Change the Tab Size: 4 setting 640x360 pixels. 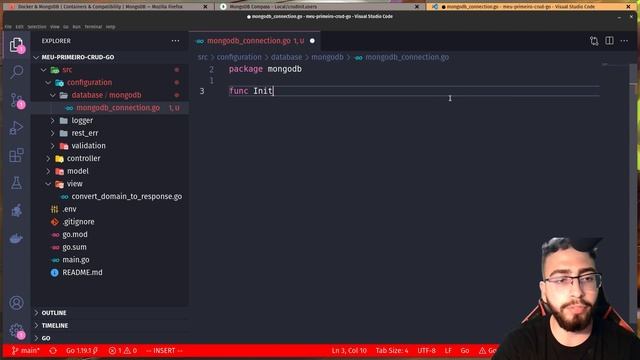391,351
